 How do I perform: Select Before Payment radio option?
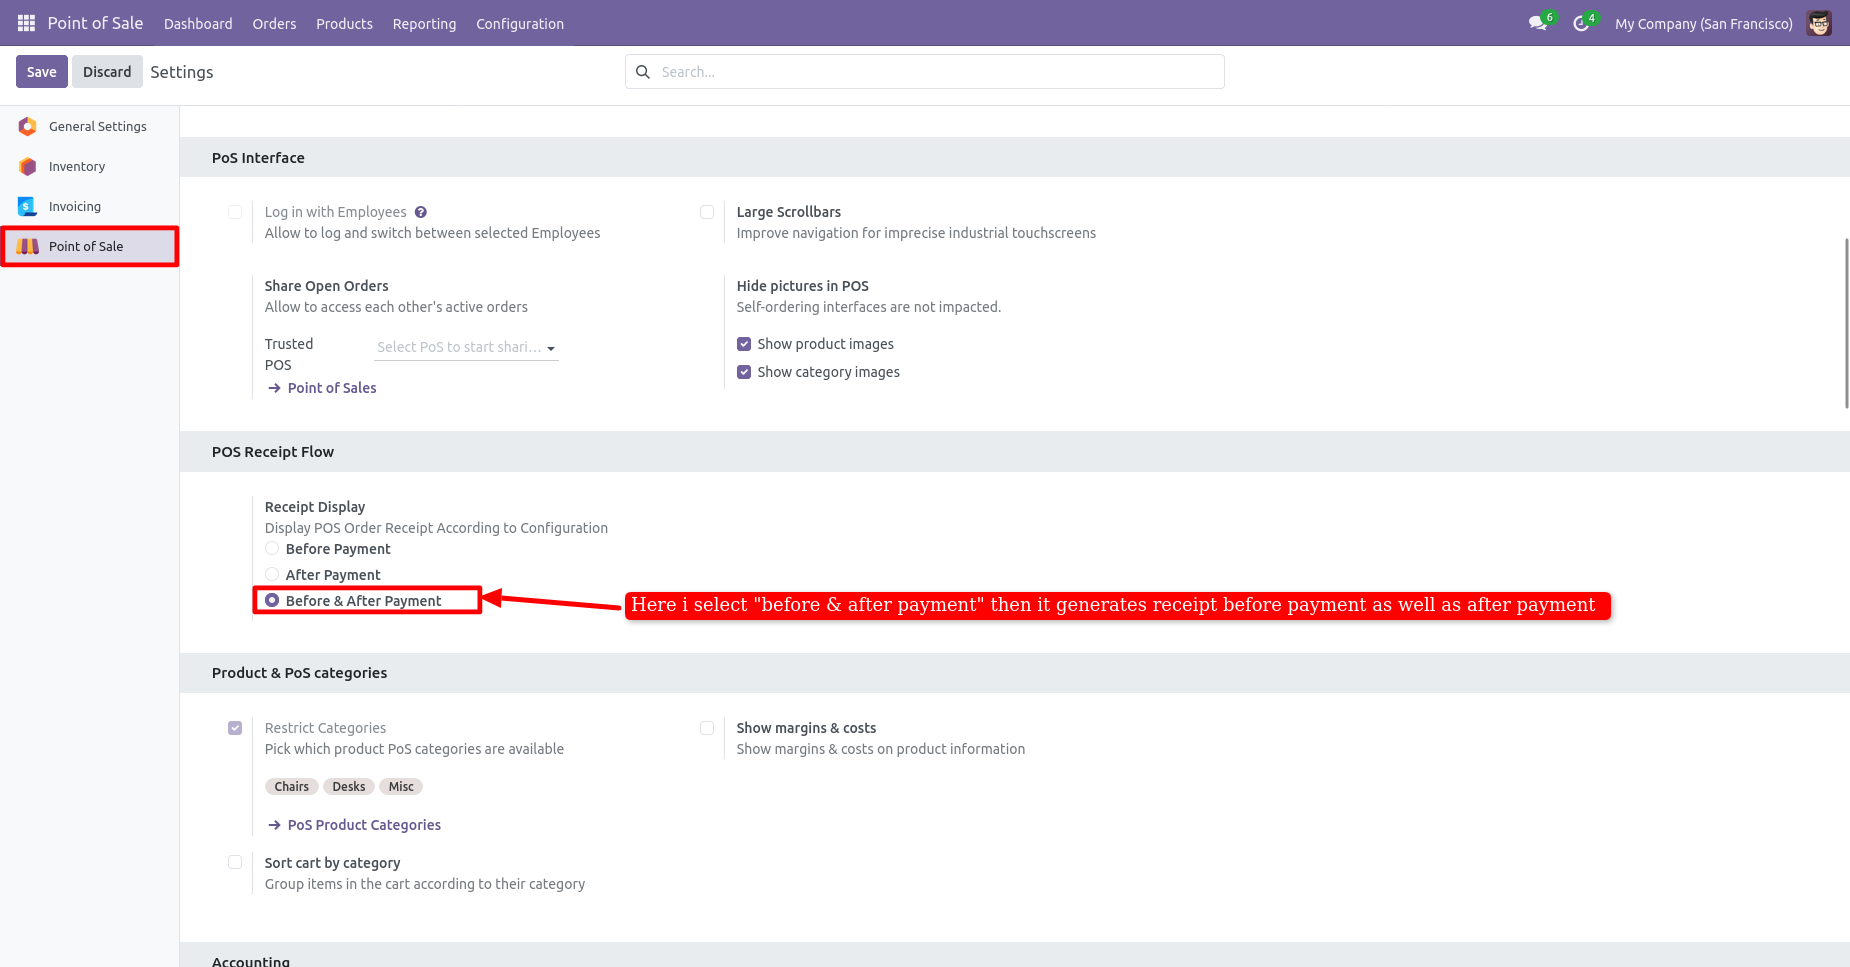(x=272, y=548)
